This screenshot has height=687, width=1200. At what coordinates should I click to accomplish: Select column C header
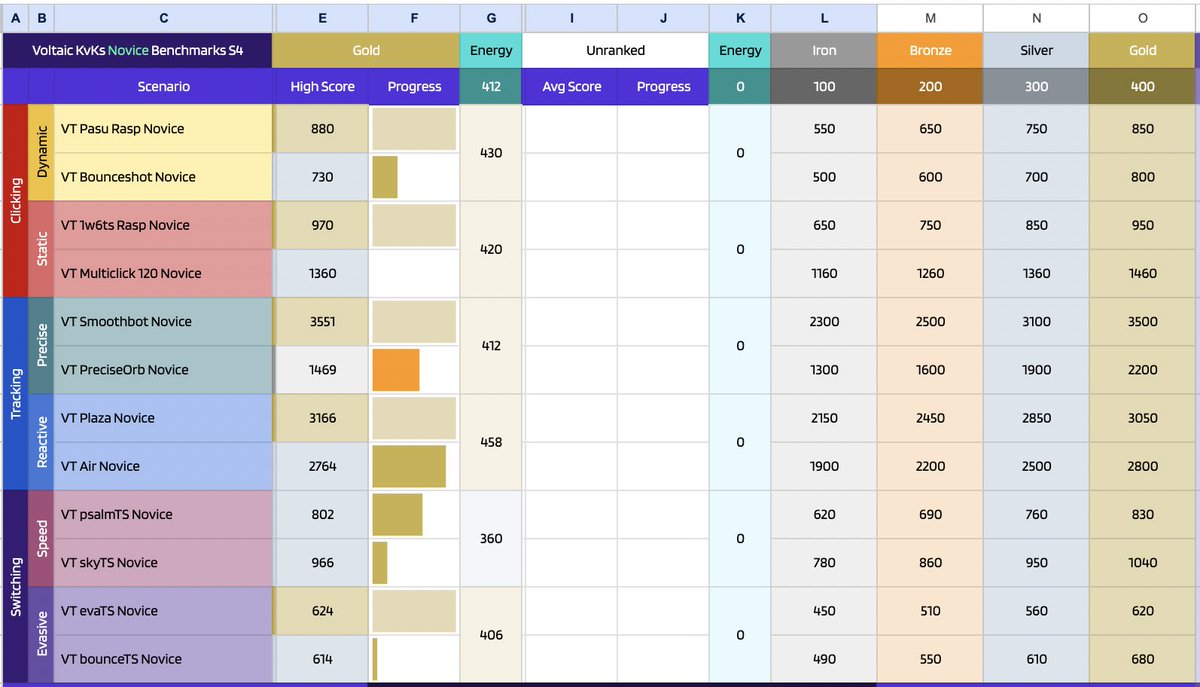click(163, 18)
